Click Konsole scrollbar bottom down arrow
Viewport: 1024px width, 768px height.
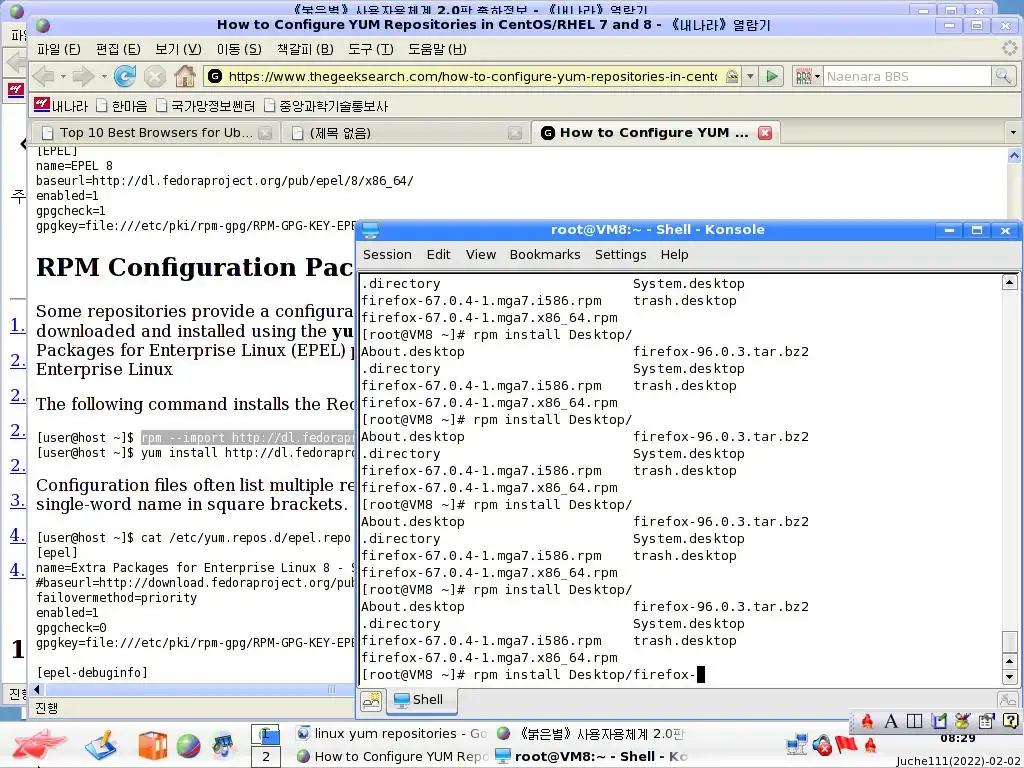(x=1009, y=677)
